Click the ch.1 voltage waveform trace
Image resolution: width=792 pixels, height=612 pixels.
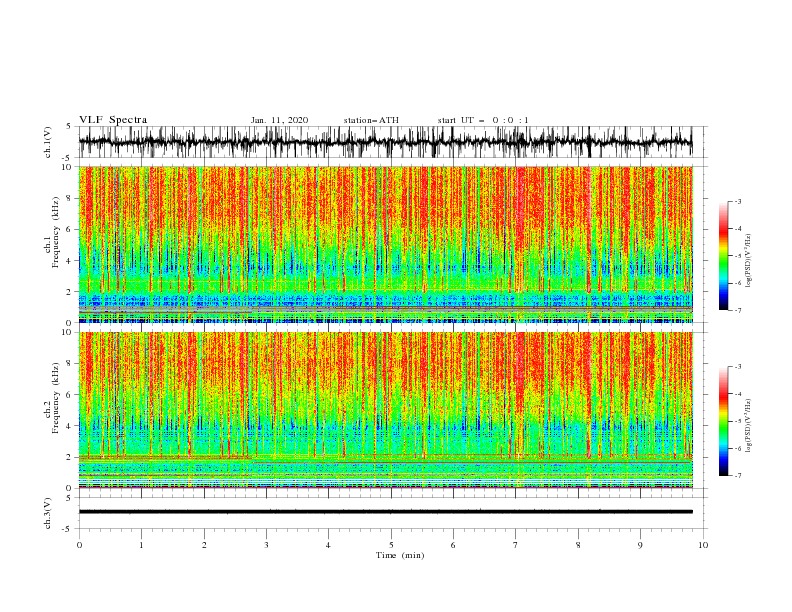385,142
